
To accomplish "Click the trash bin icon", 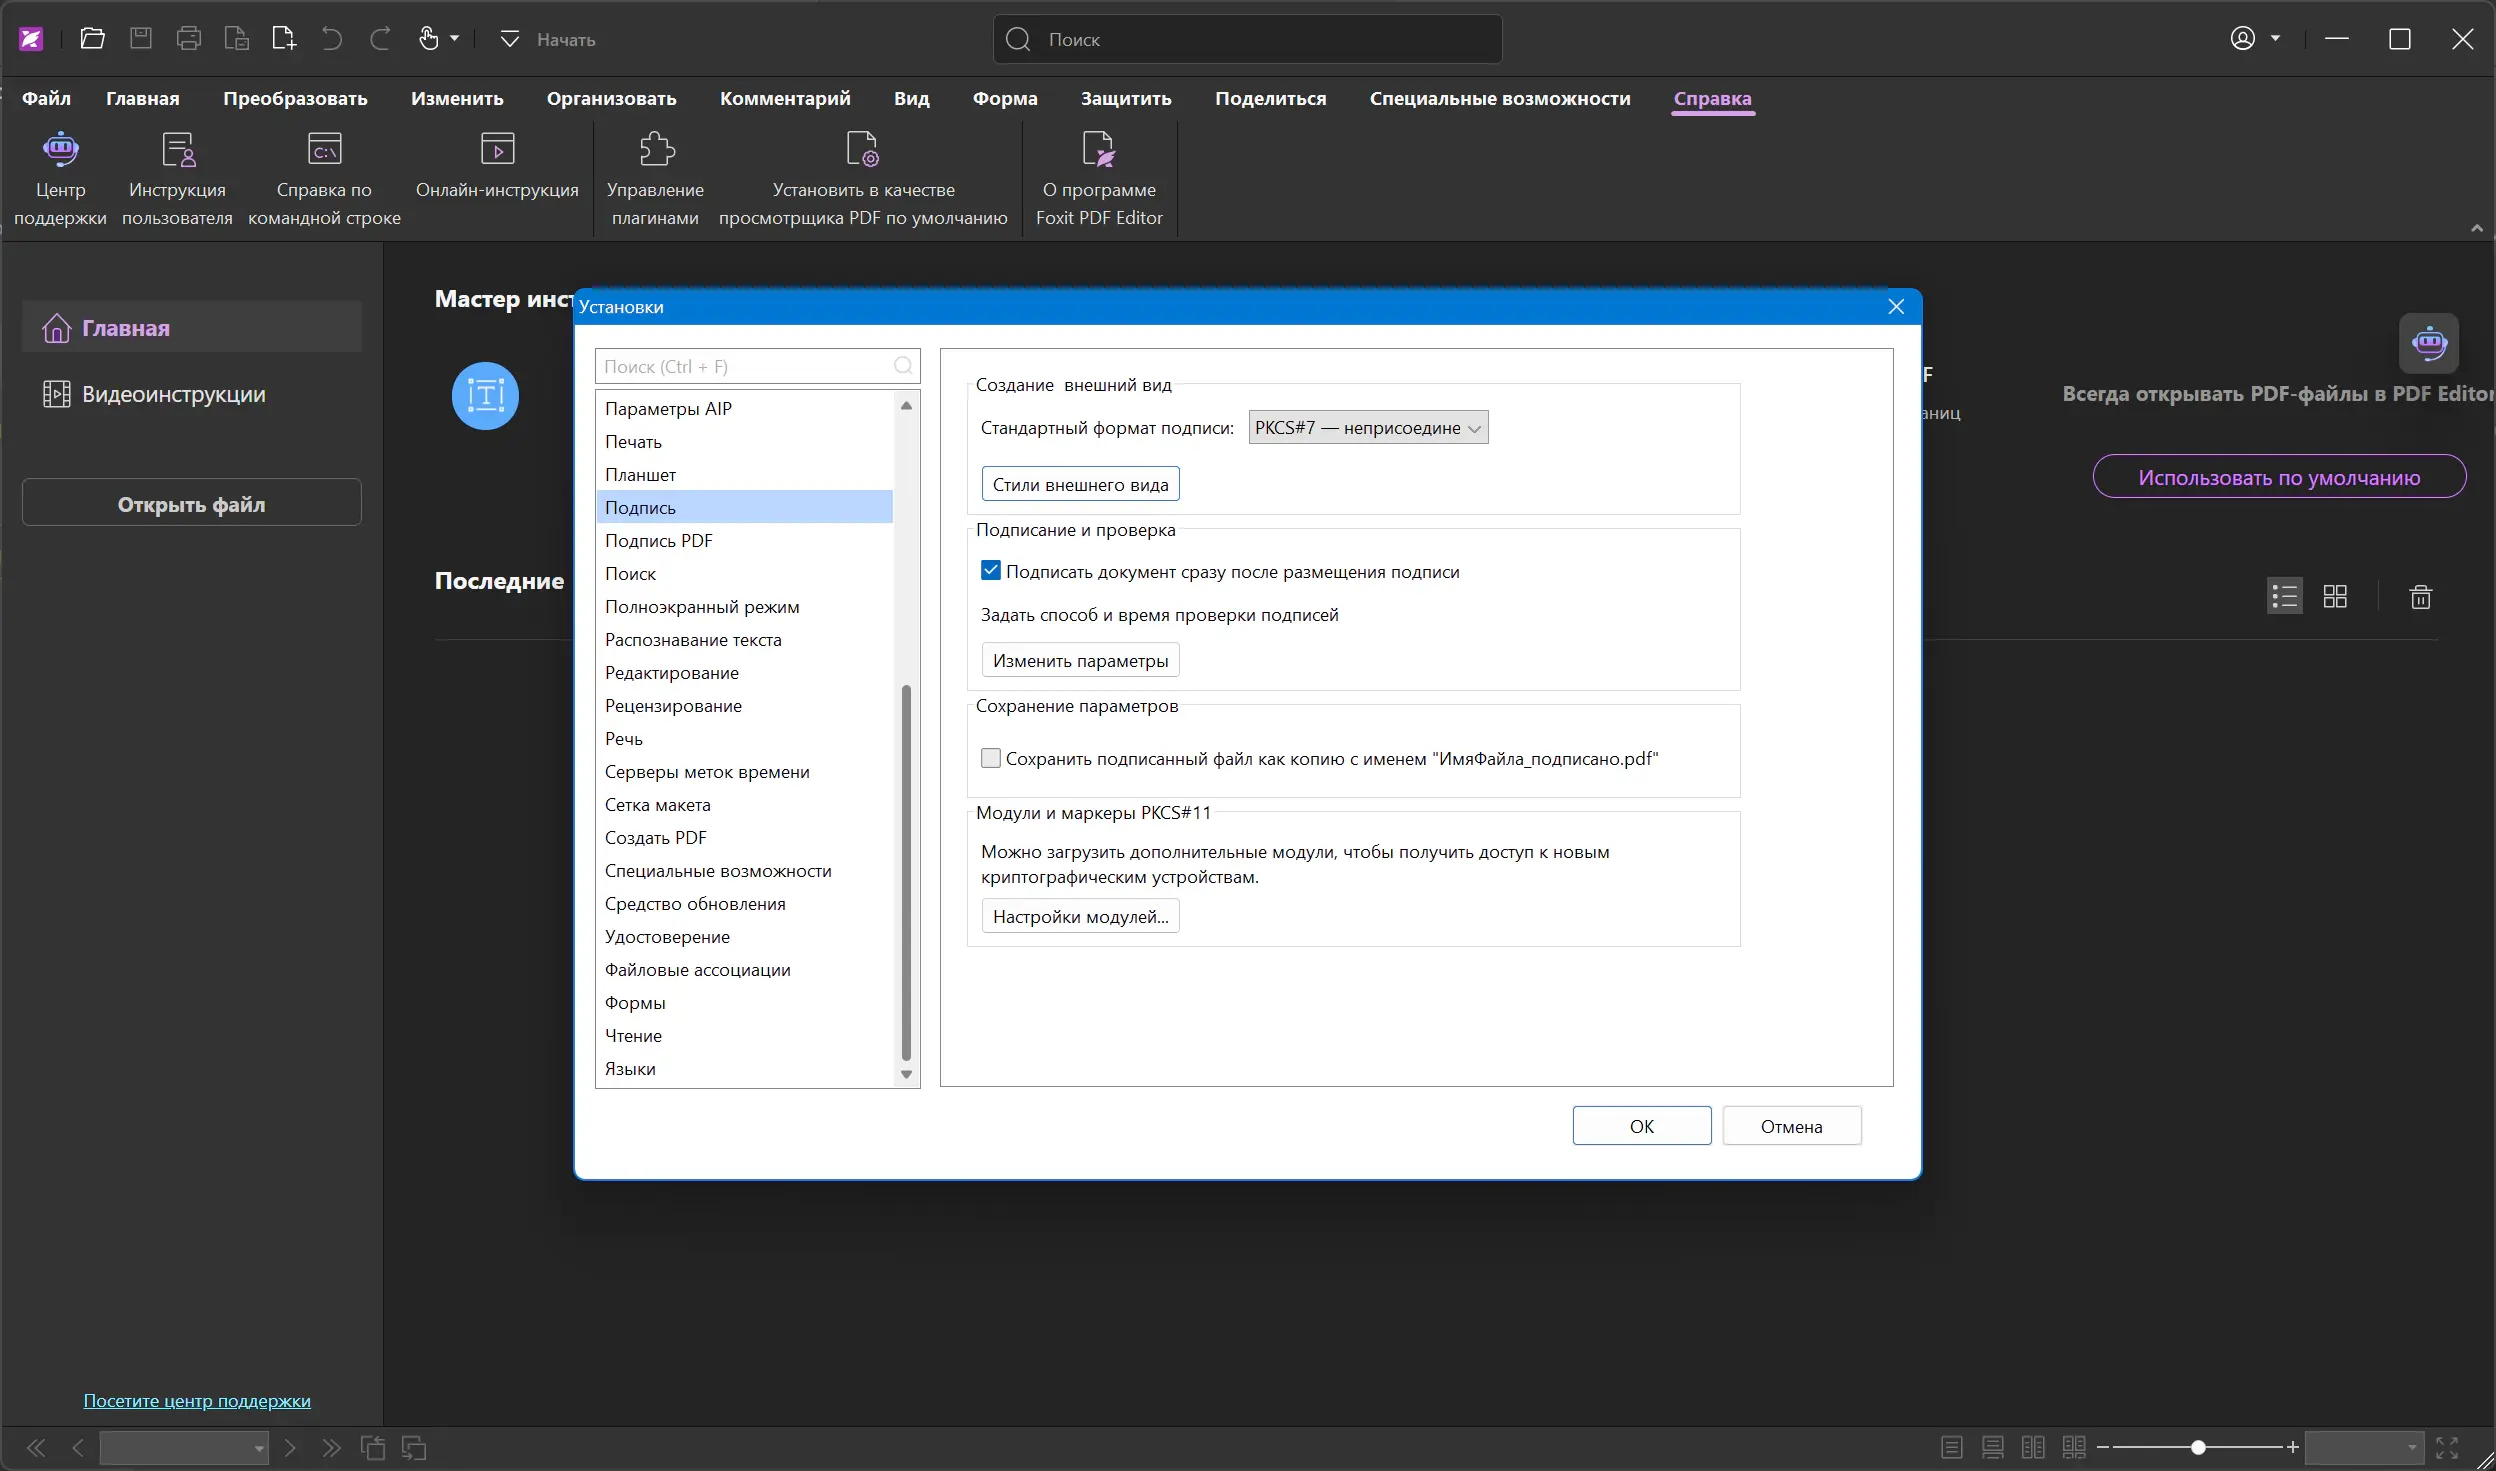I will pos(2420,597).
